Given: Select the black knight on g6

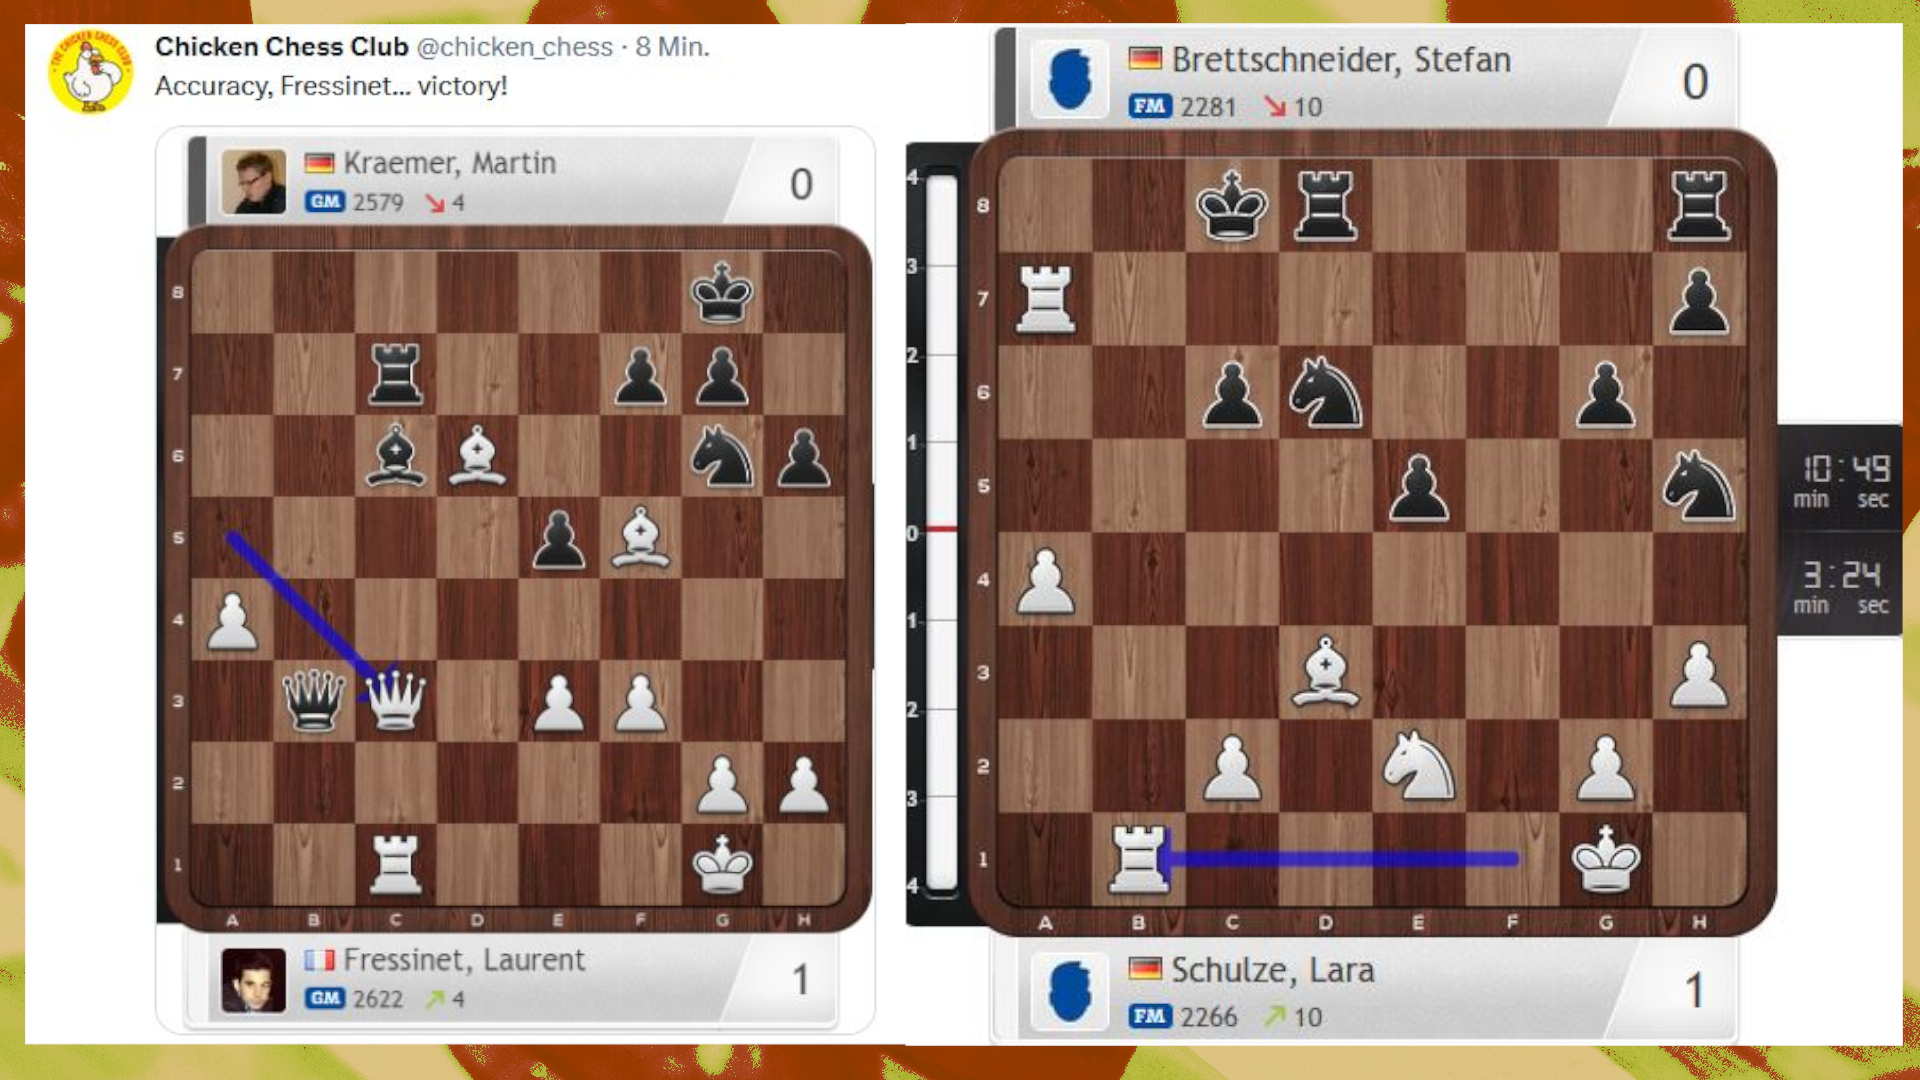Looking at the screenshot, I should (x=722, y=456).
